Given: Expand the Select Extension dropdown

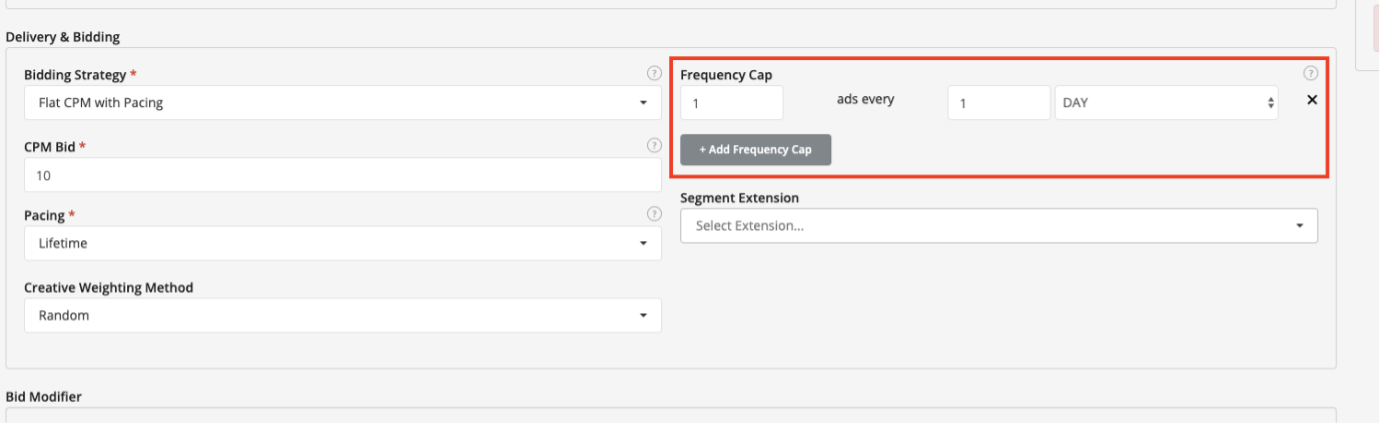Looking at the screenshot, I should tap(999, 225).
